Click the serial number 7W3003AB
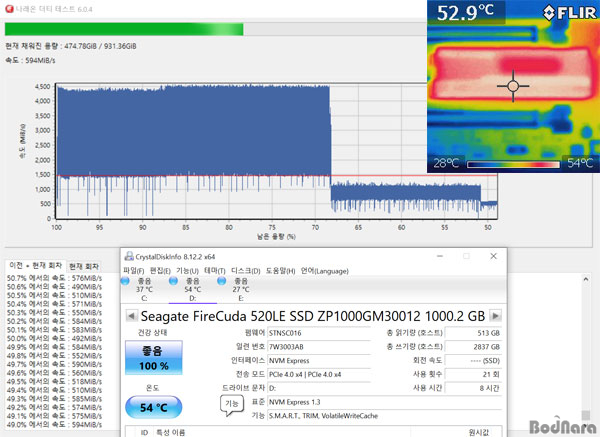Image resolution: width=600 pixels, height=437 pixels. pyautogui.click(x=319, y=347)
